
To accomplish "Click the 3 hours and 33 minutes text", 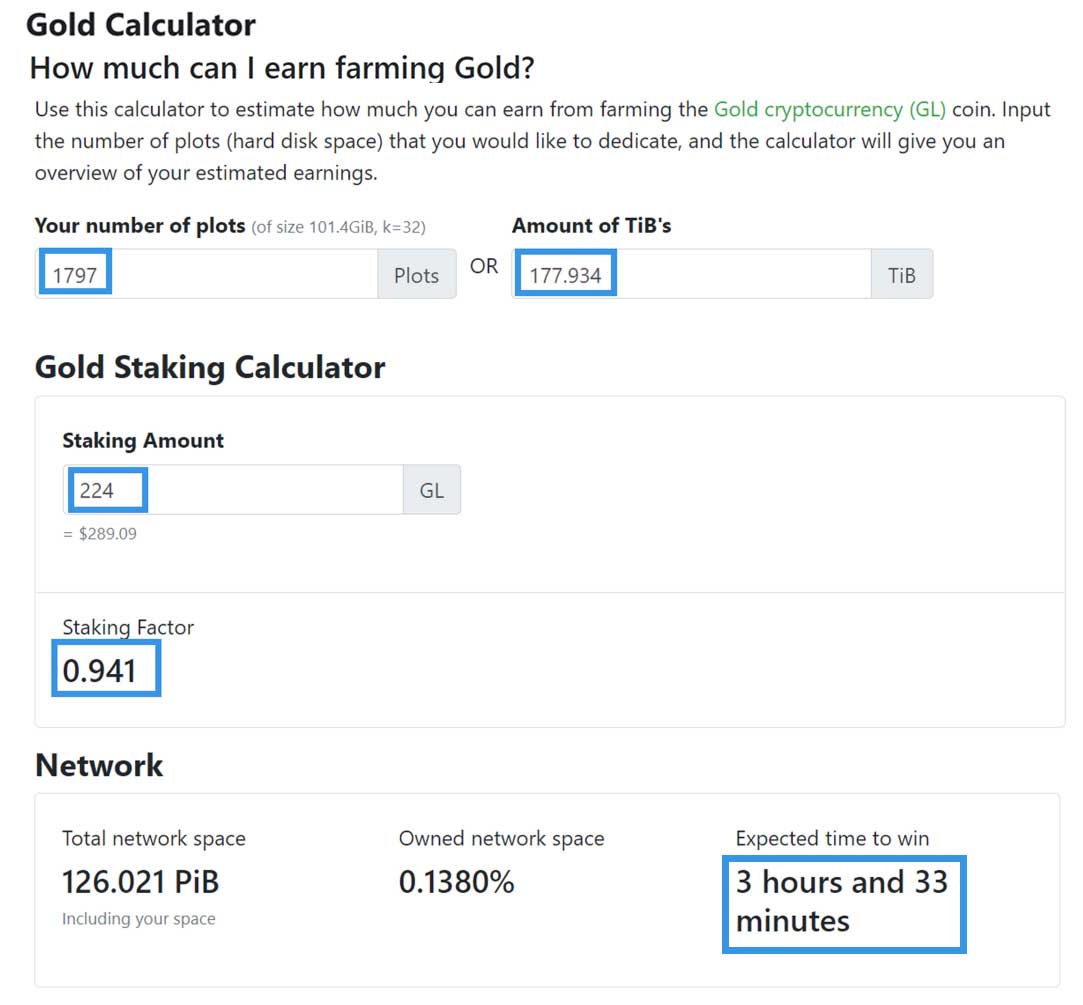I will (841, 901).
